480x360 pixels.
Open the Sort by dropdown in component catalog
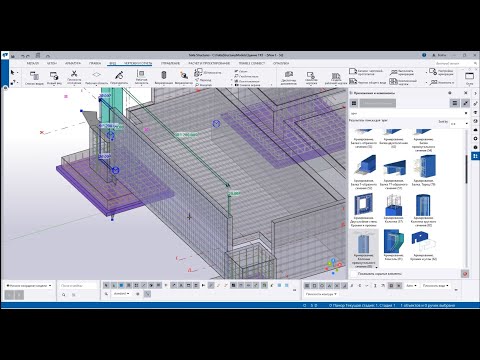click(x=459, y=124)
